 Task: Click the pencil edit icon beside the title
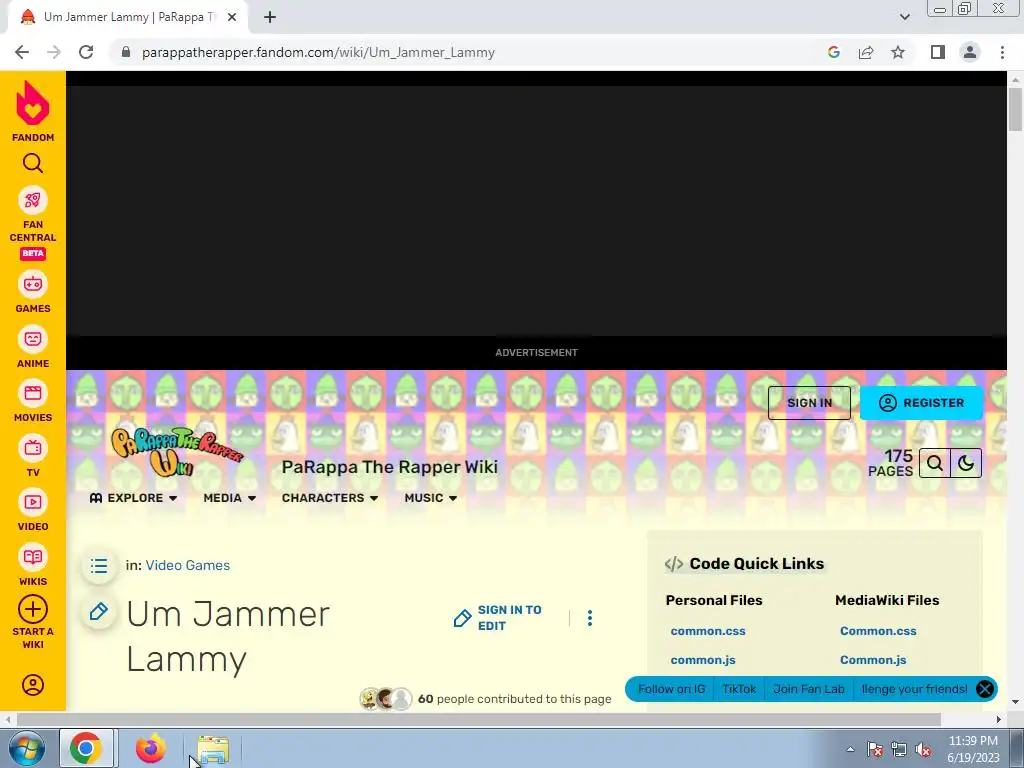[99, 612]
